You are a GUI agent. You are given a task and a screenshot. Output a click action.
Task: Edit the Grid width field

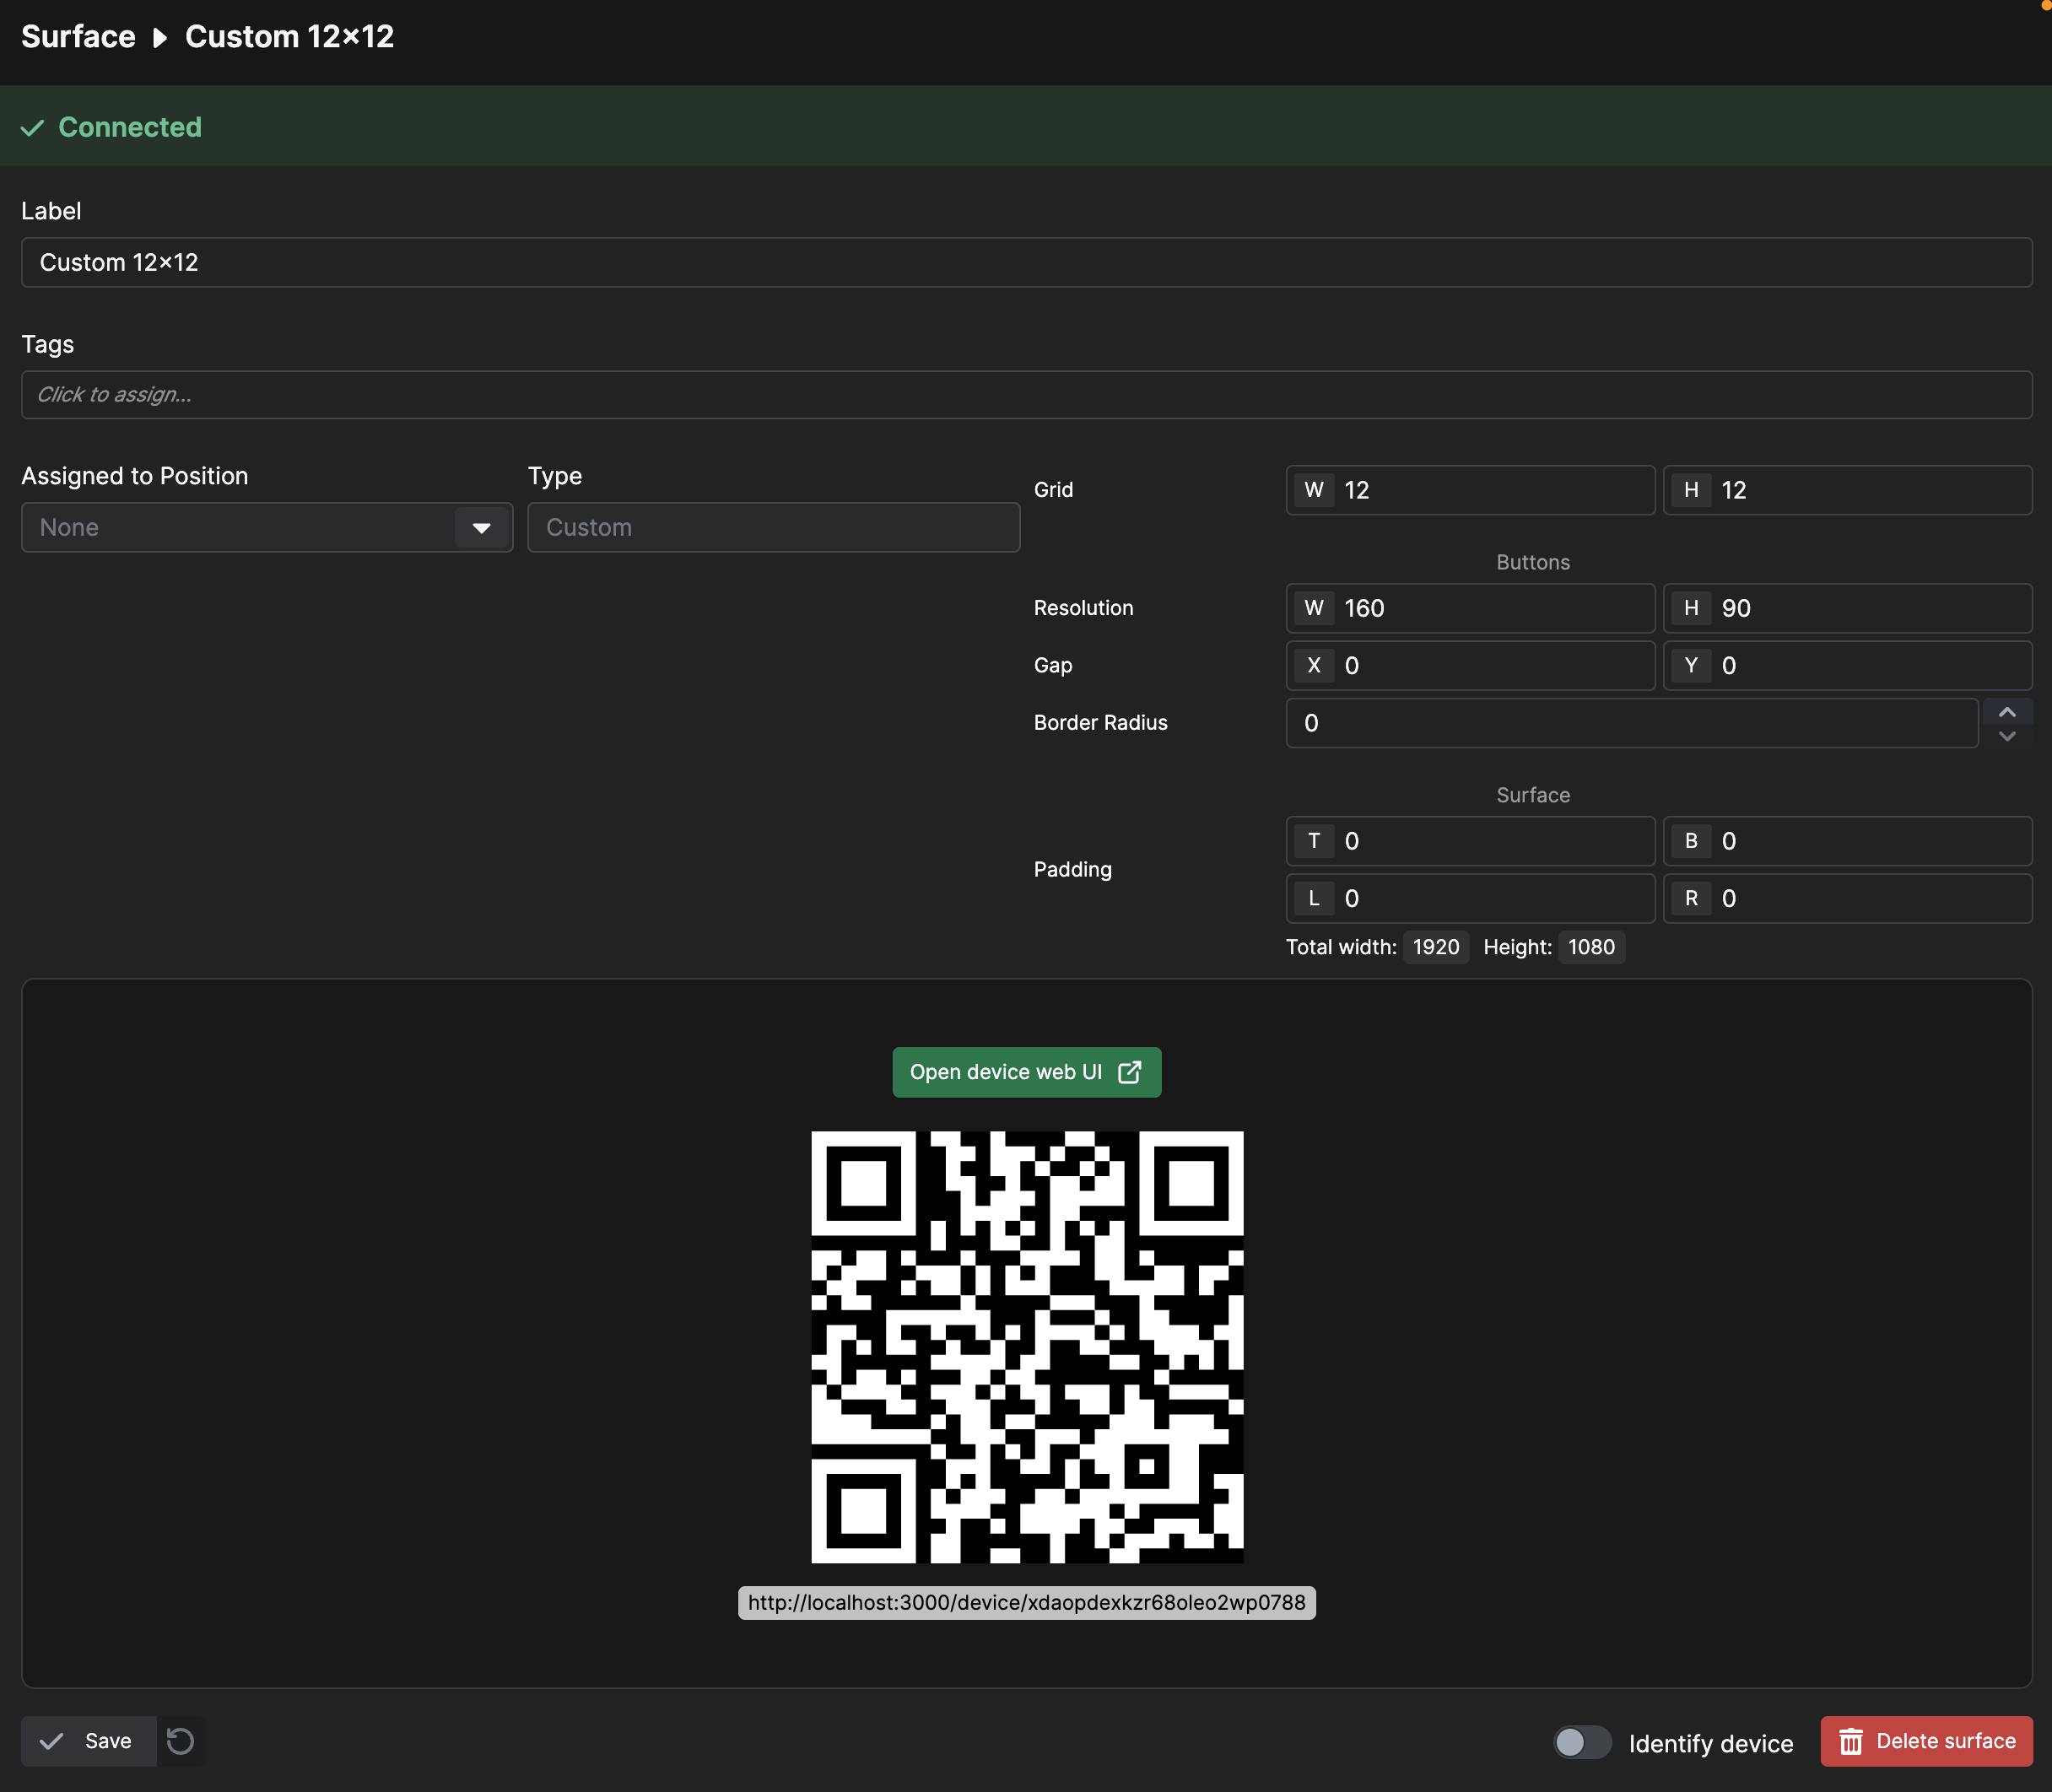(x=1470, y=490)
